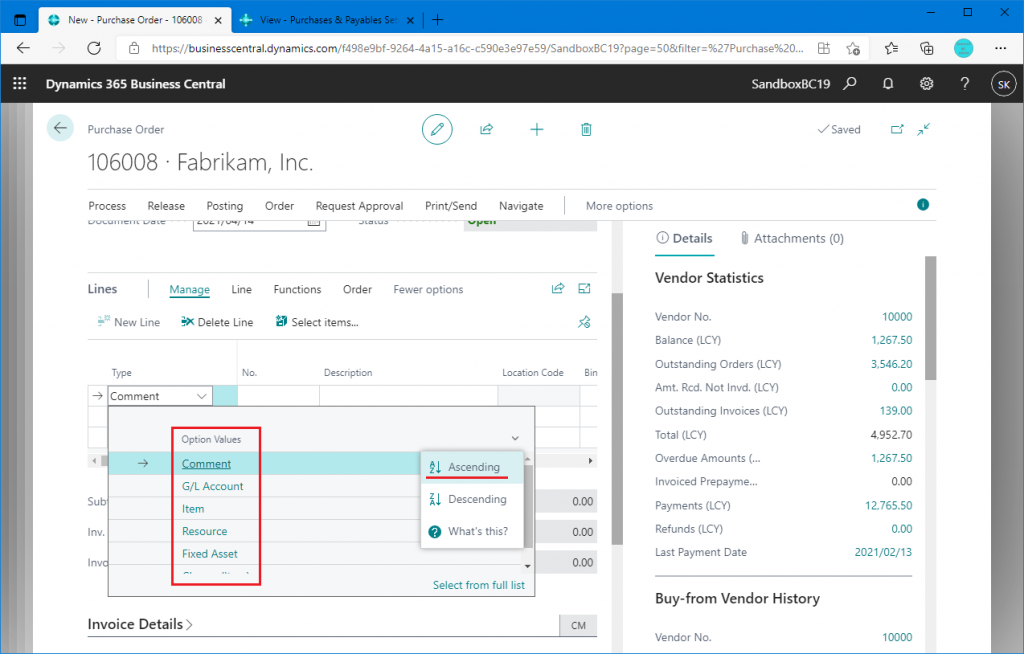
Task: Switch to the Attachments (0) tab
Action: (792, 238)
